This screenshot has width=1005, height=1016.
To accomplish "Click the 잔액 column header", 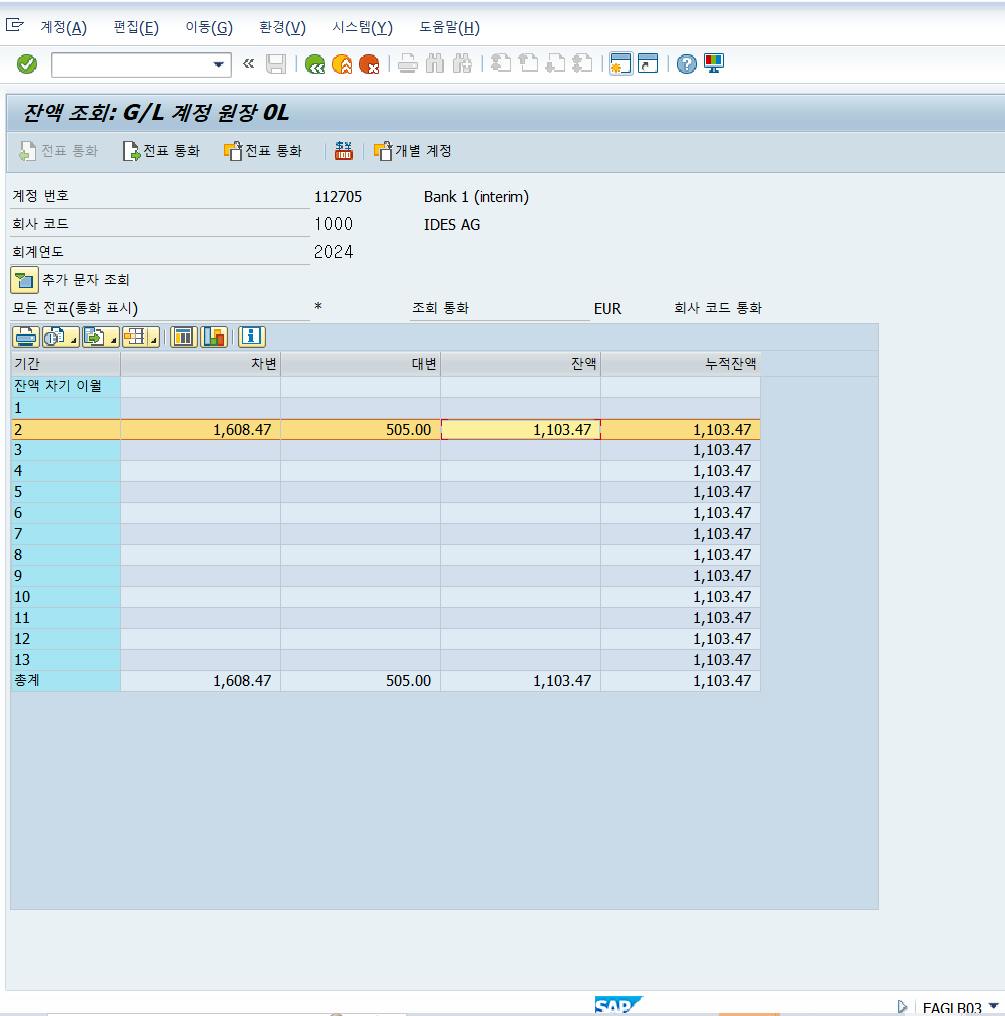I will tap(520, 364).
